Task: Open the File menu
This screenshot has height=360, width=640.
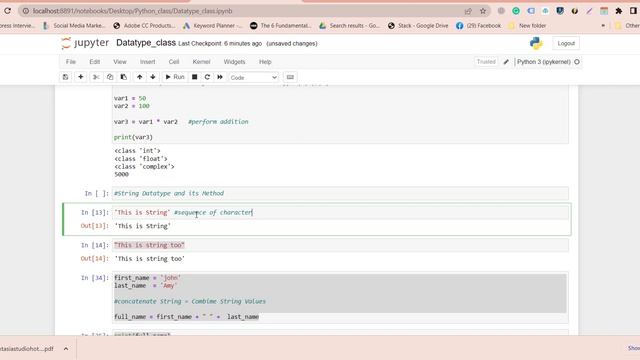Action: tap(71, 62)
